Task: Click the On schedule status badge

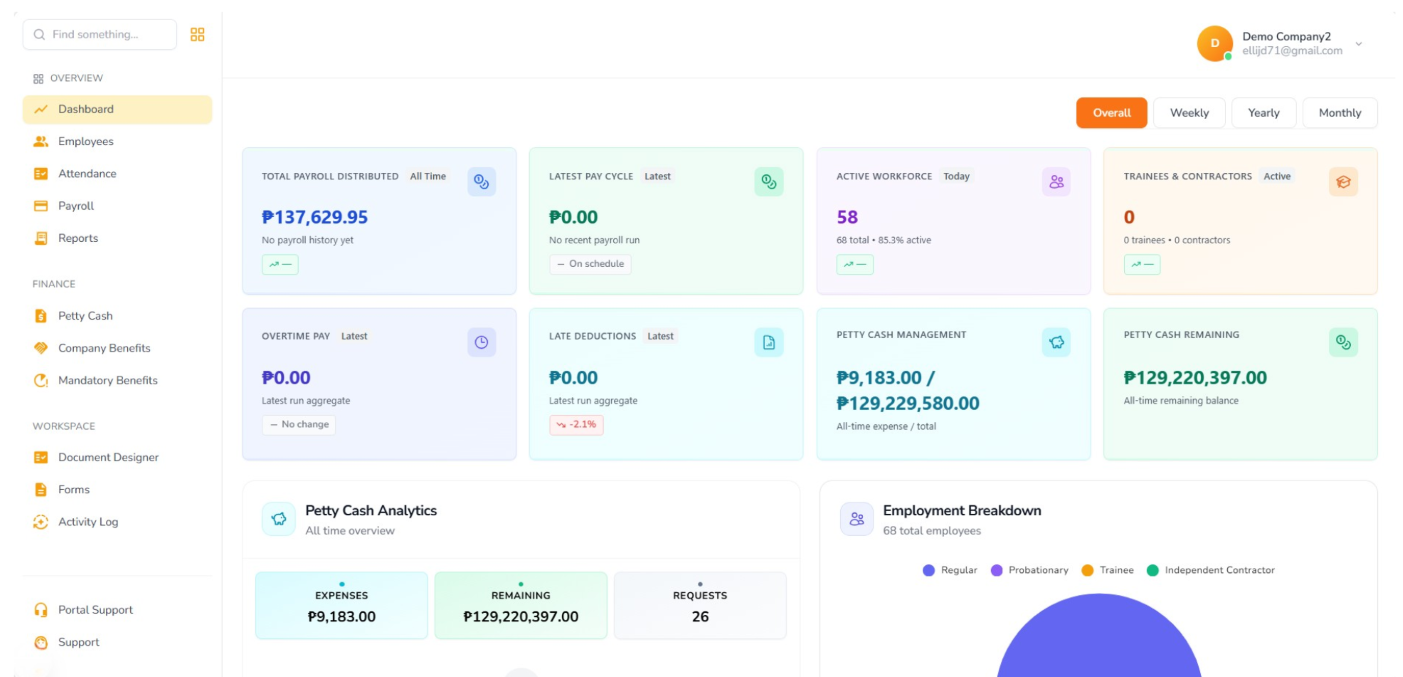Action: click(590, 264)
